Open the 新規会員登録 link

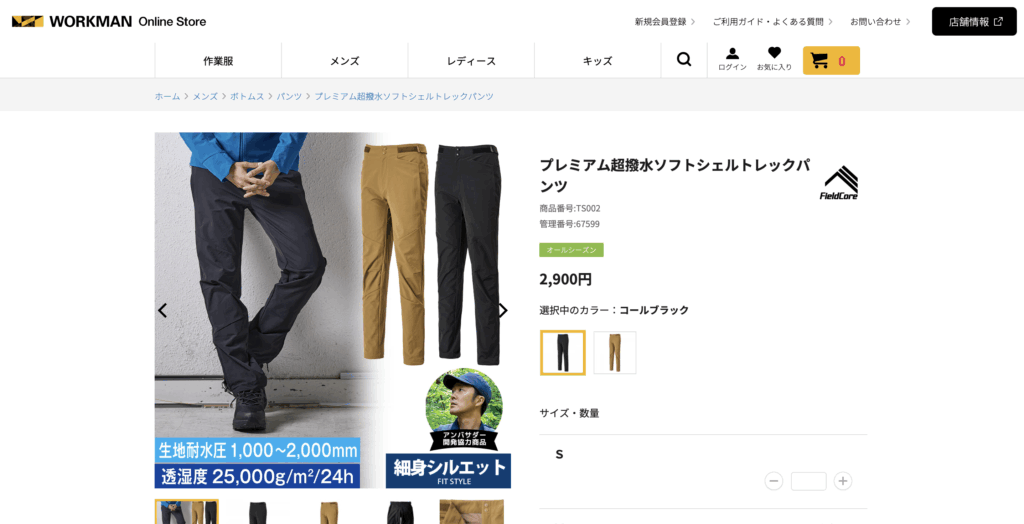(x=664, y=22)
